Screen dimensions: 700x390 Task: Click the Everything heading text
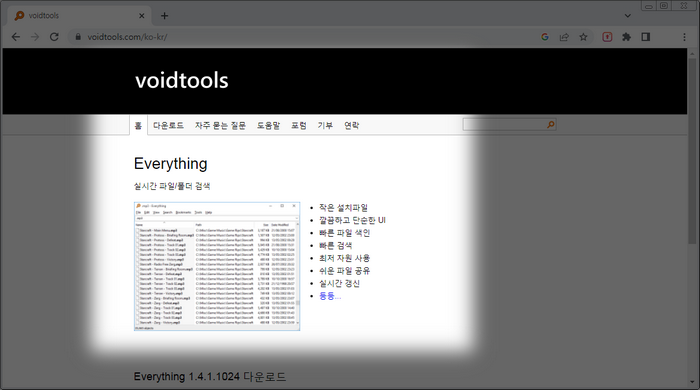click(171, 164)
